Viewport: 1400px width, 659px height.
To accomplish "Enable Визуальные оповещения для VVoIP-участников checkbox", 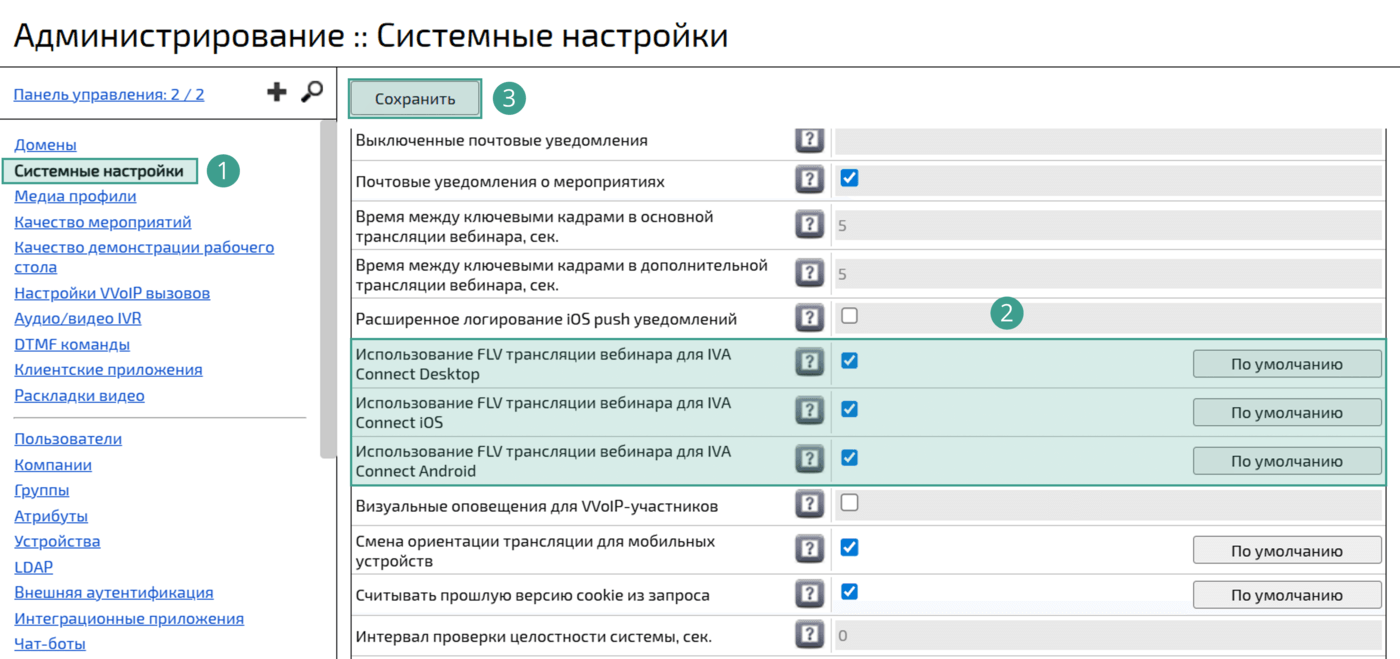I will (x=849, y=503).
